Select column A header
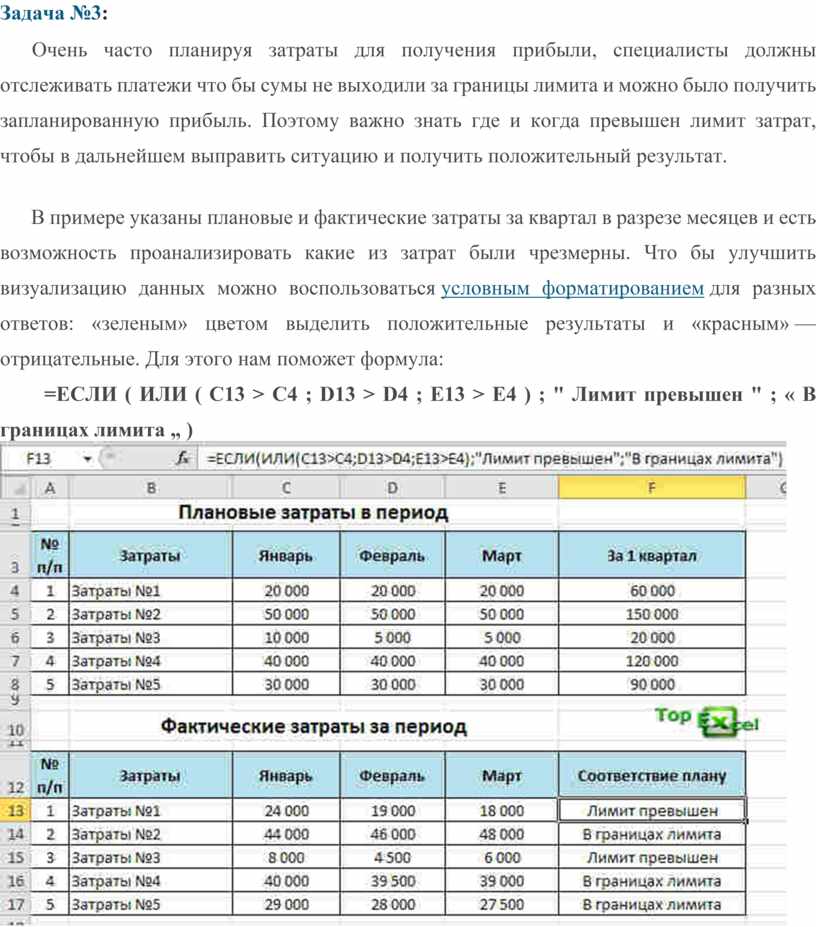The image size is (816, 927). (x=50, y=488)
